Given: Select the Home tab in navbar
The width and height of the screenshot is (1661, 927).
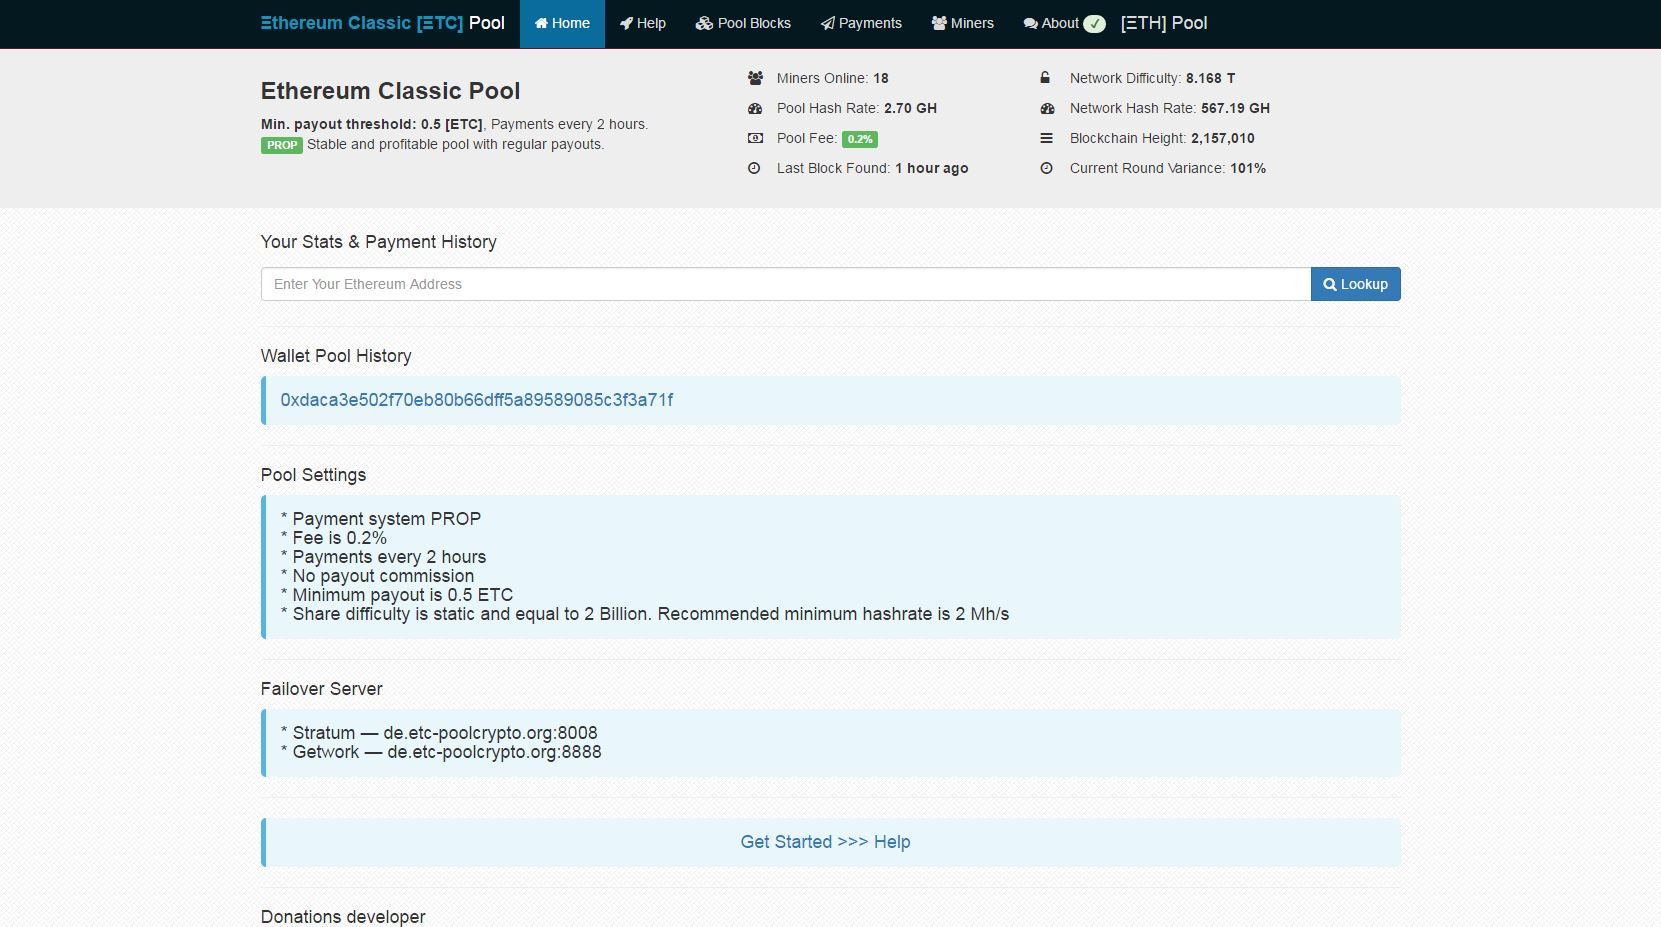Looking at the screenshot, I should (562, 23).
